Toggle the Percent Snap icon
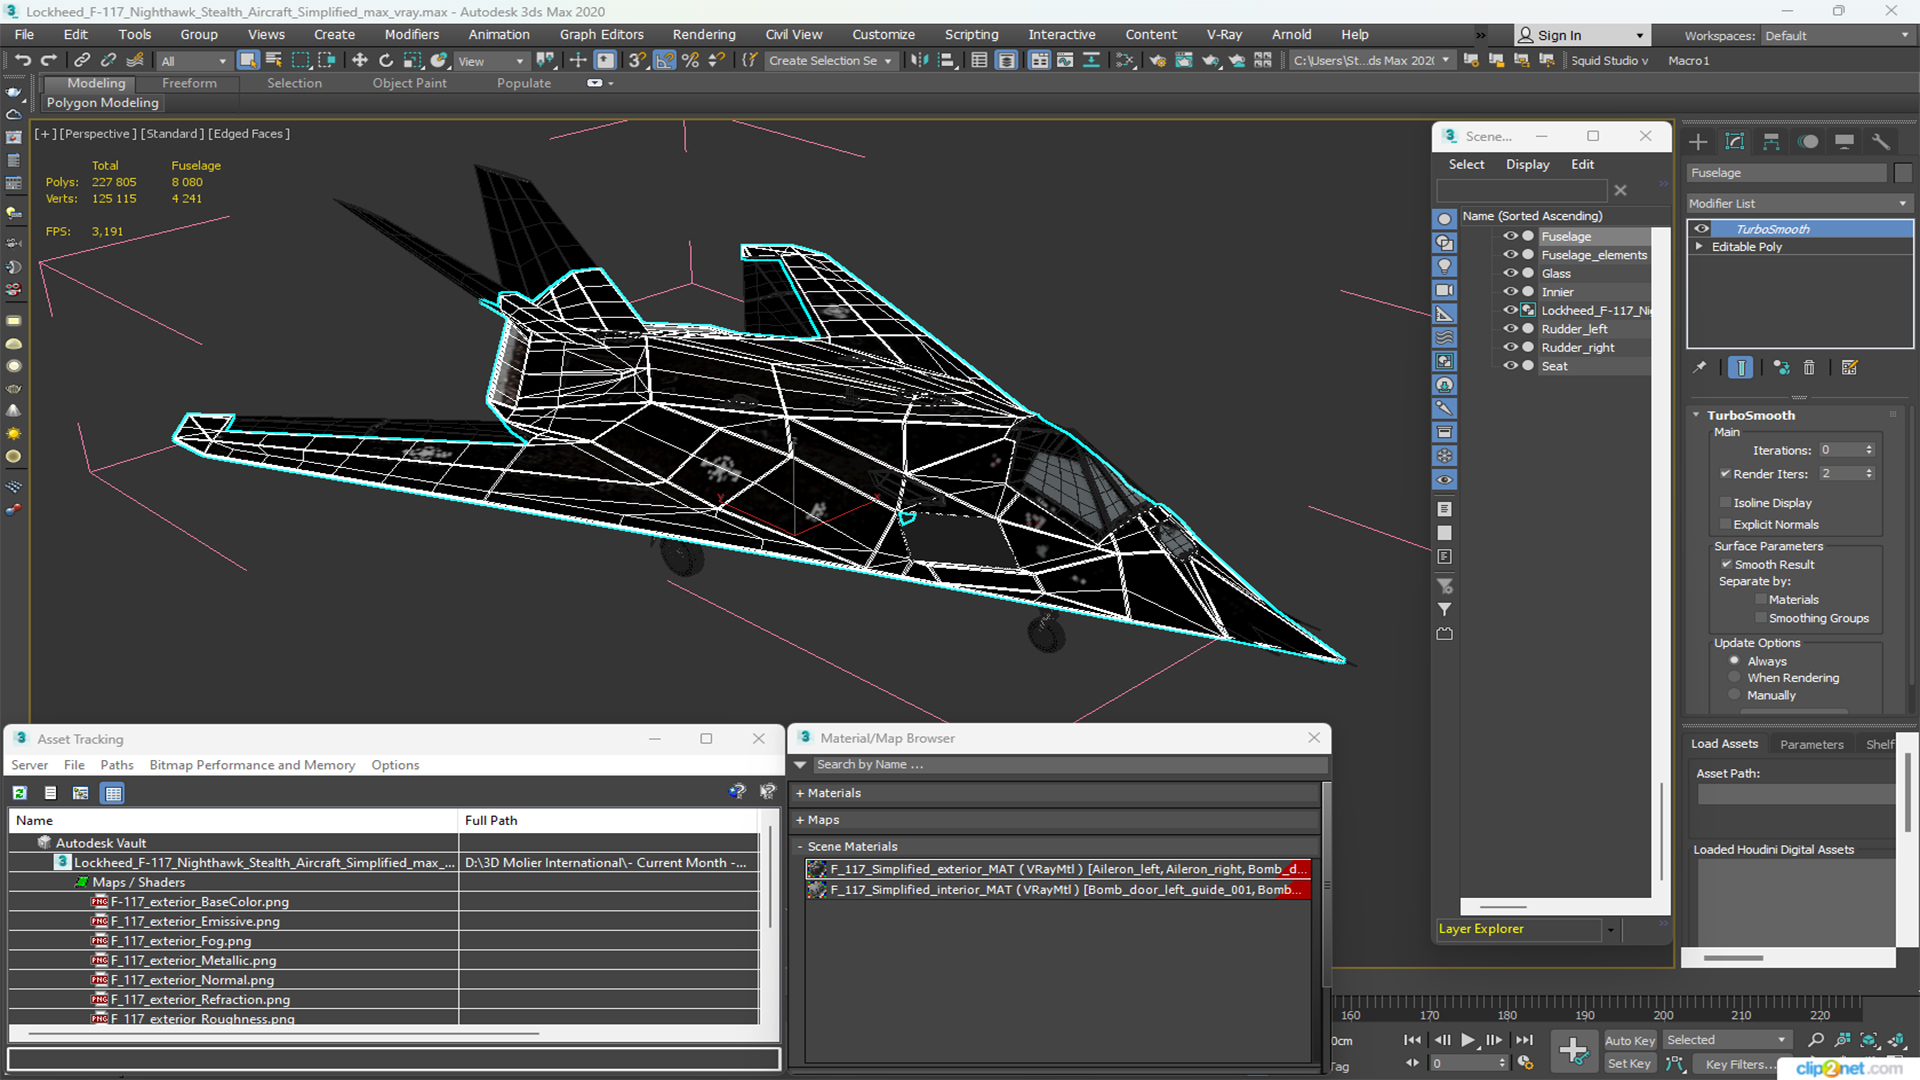The height and width of the screenshot is (1080, 1920). (x=690, y=61)
